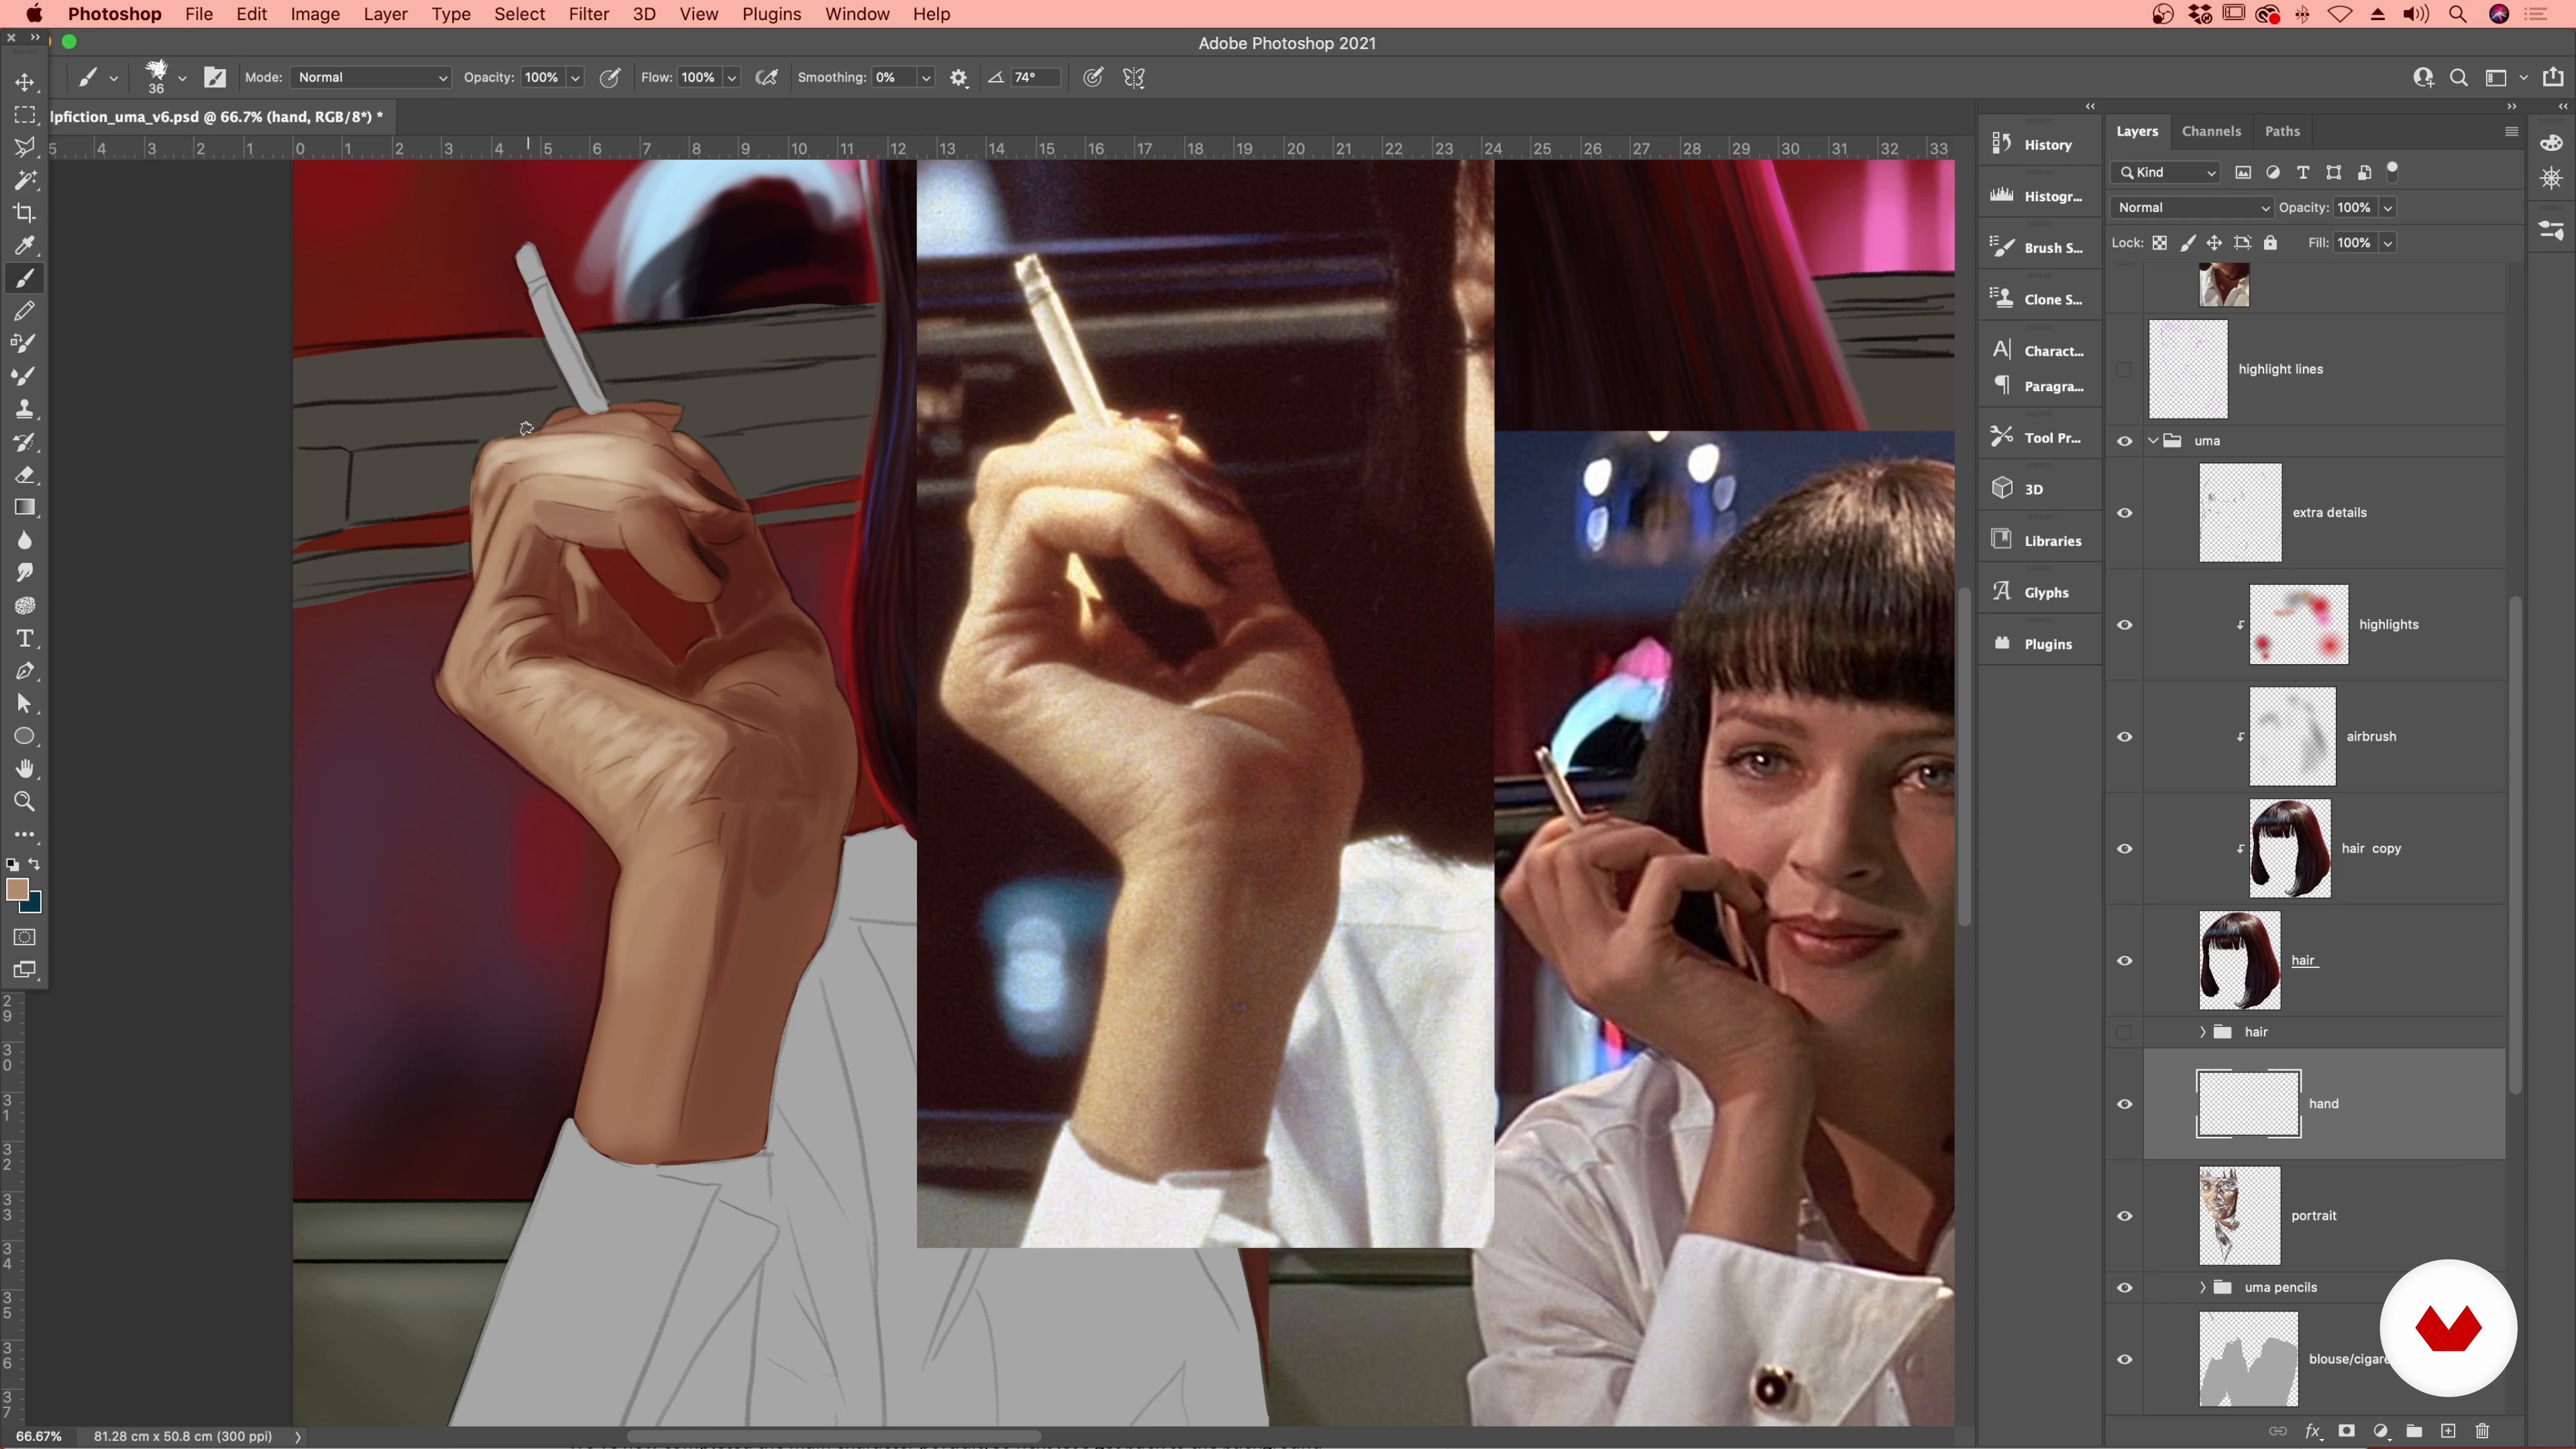
Task: Toggle airbrush-style build-up in options bar
Action: click(x=767, y=77)
